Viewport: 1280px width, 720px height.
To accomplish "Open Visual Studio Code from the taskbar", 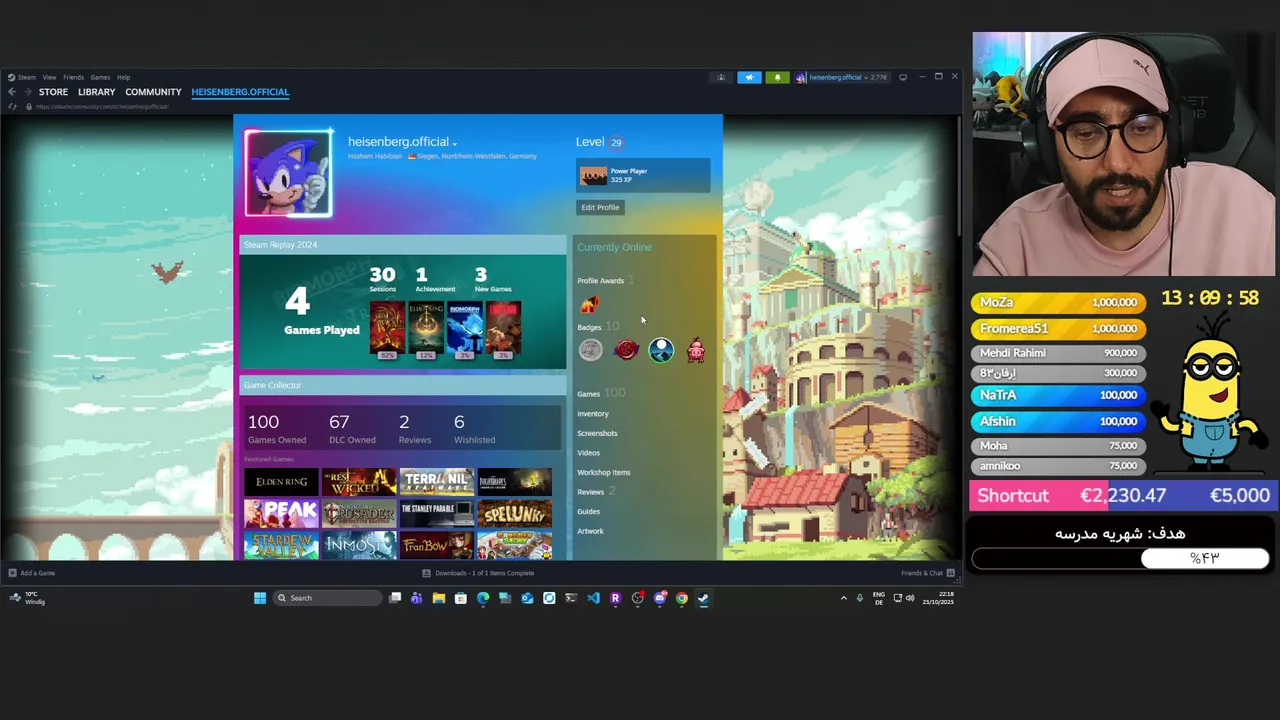I will coord(593,598).
